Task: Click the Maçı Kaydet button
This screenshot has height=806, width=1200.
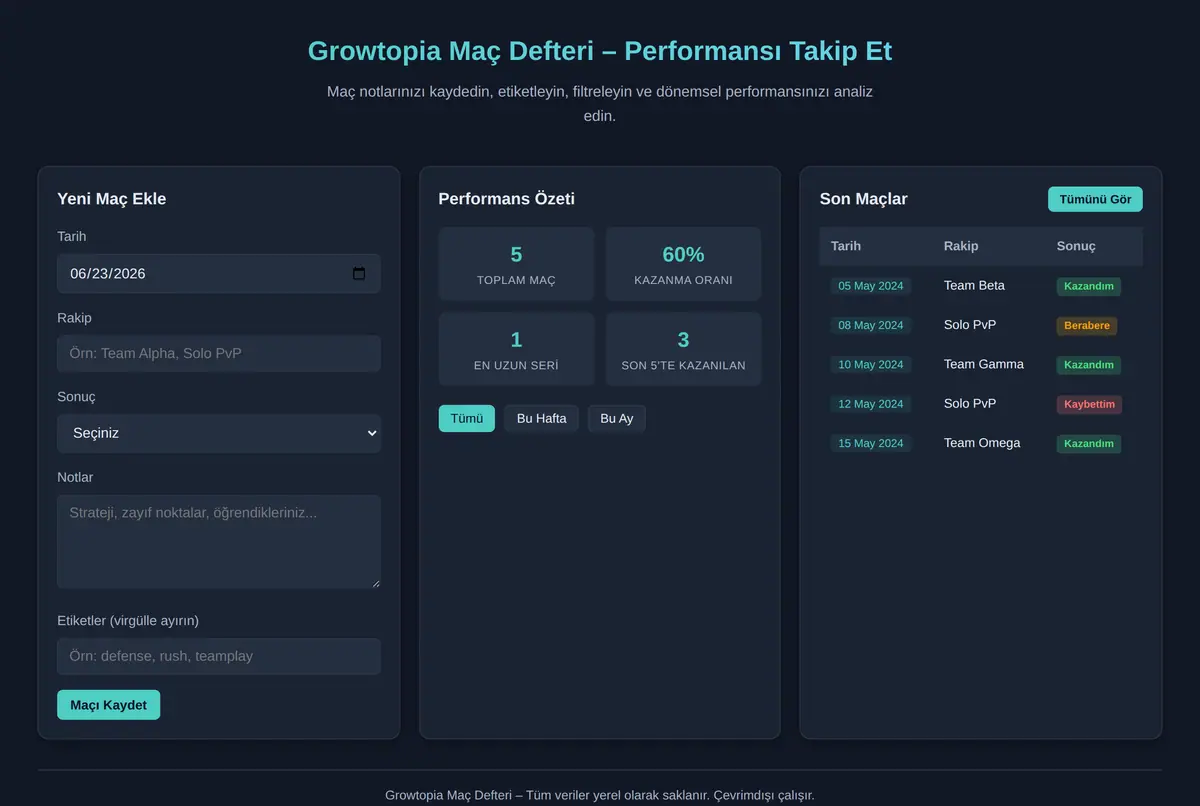Action: (108, 705)
